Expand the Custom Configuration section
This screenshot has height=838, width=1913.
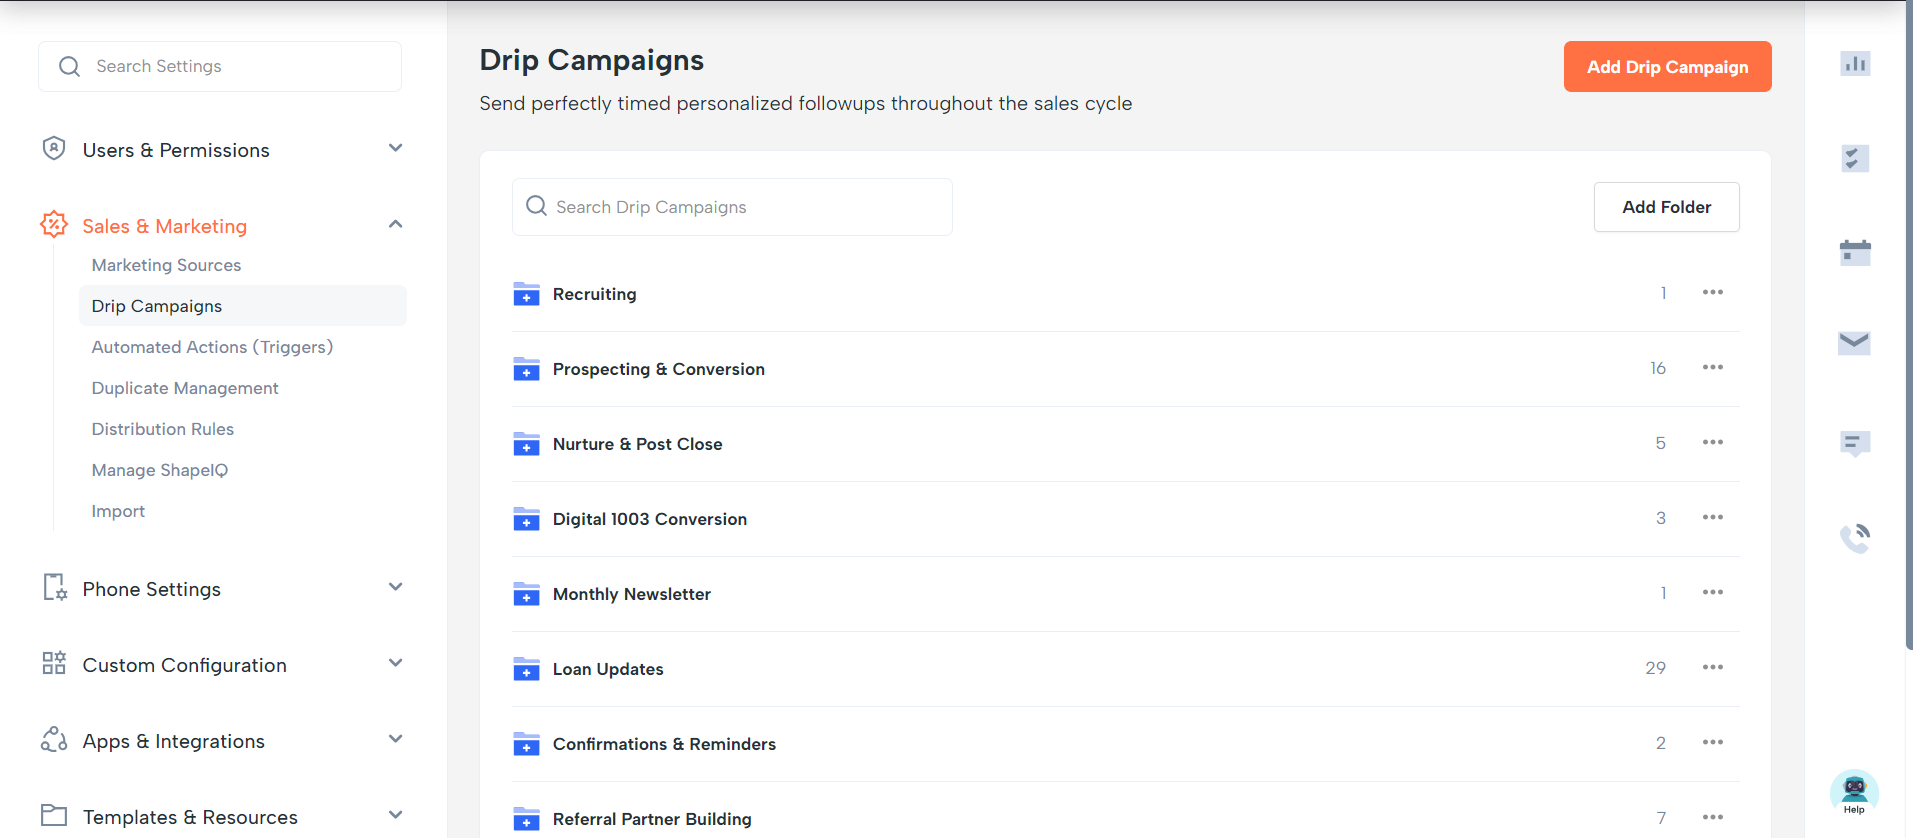pyautogui.click(x=396, y=664)
